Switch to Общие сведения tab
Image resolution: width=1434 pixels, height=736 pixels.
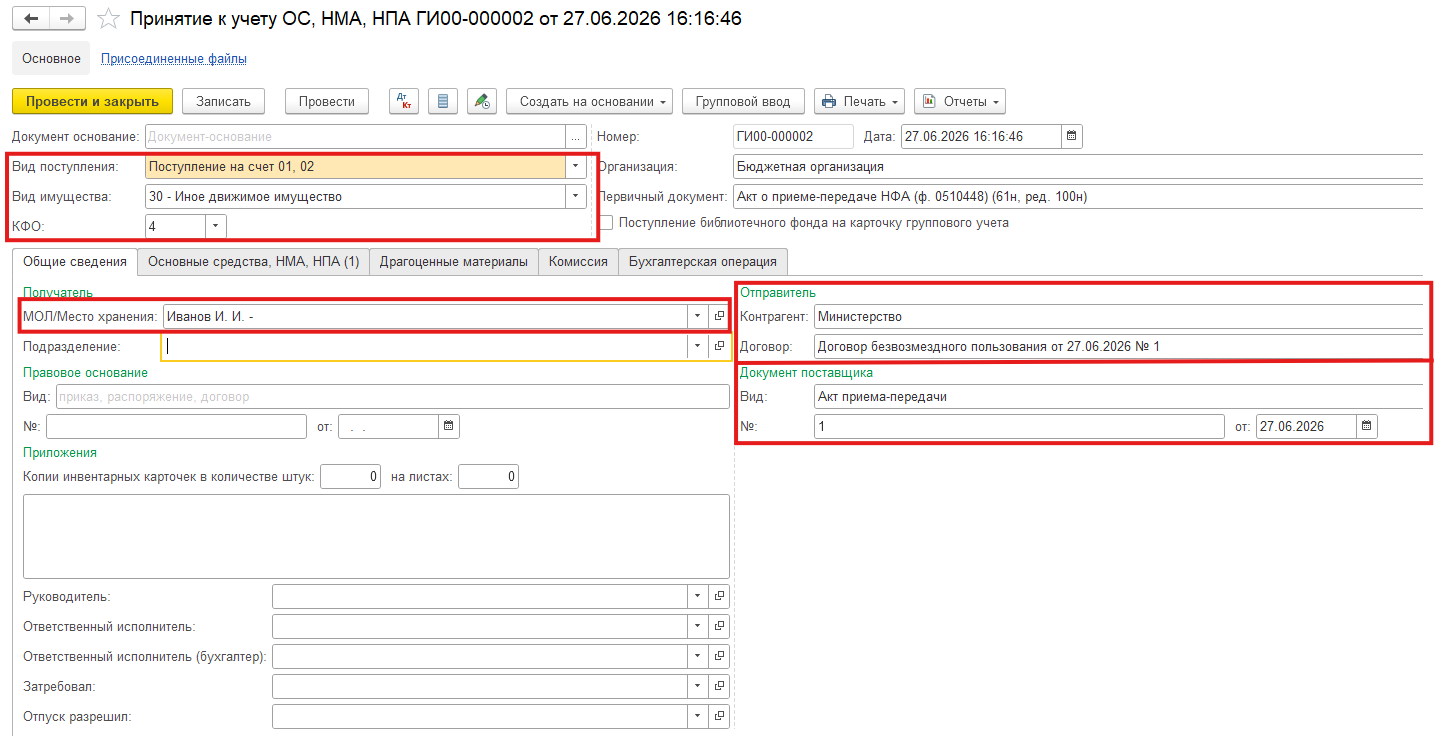pyautogui.click(x=74, y=262)
